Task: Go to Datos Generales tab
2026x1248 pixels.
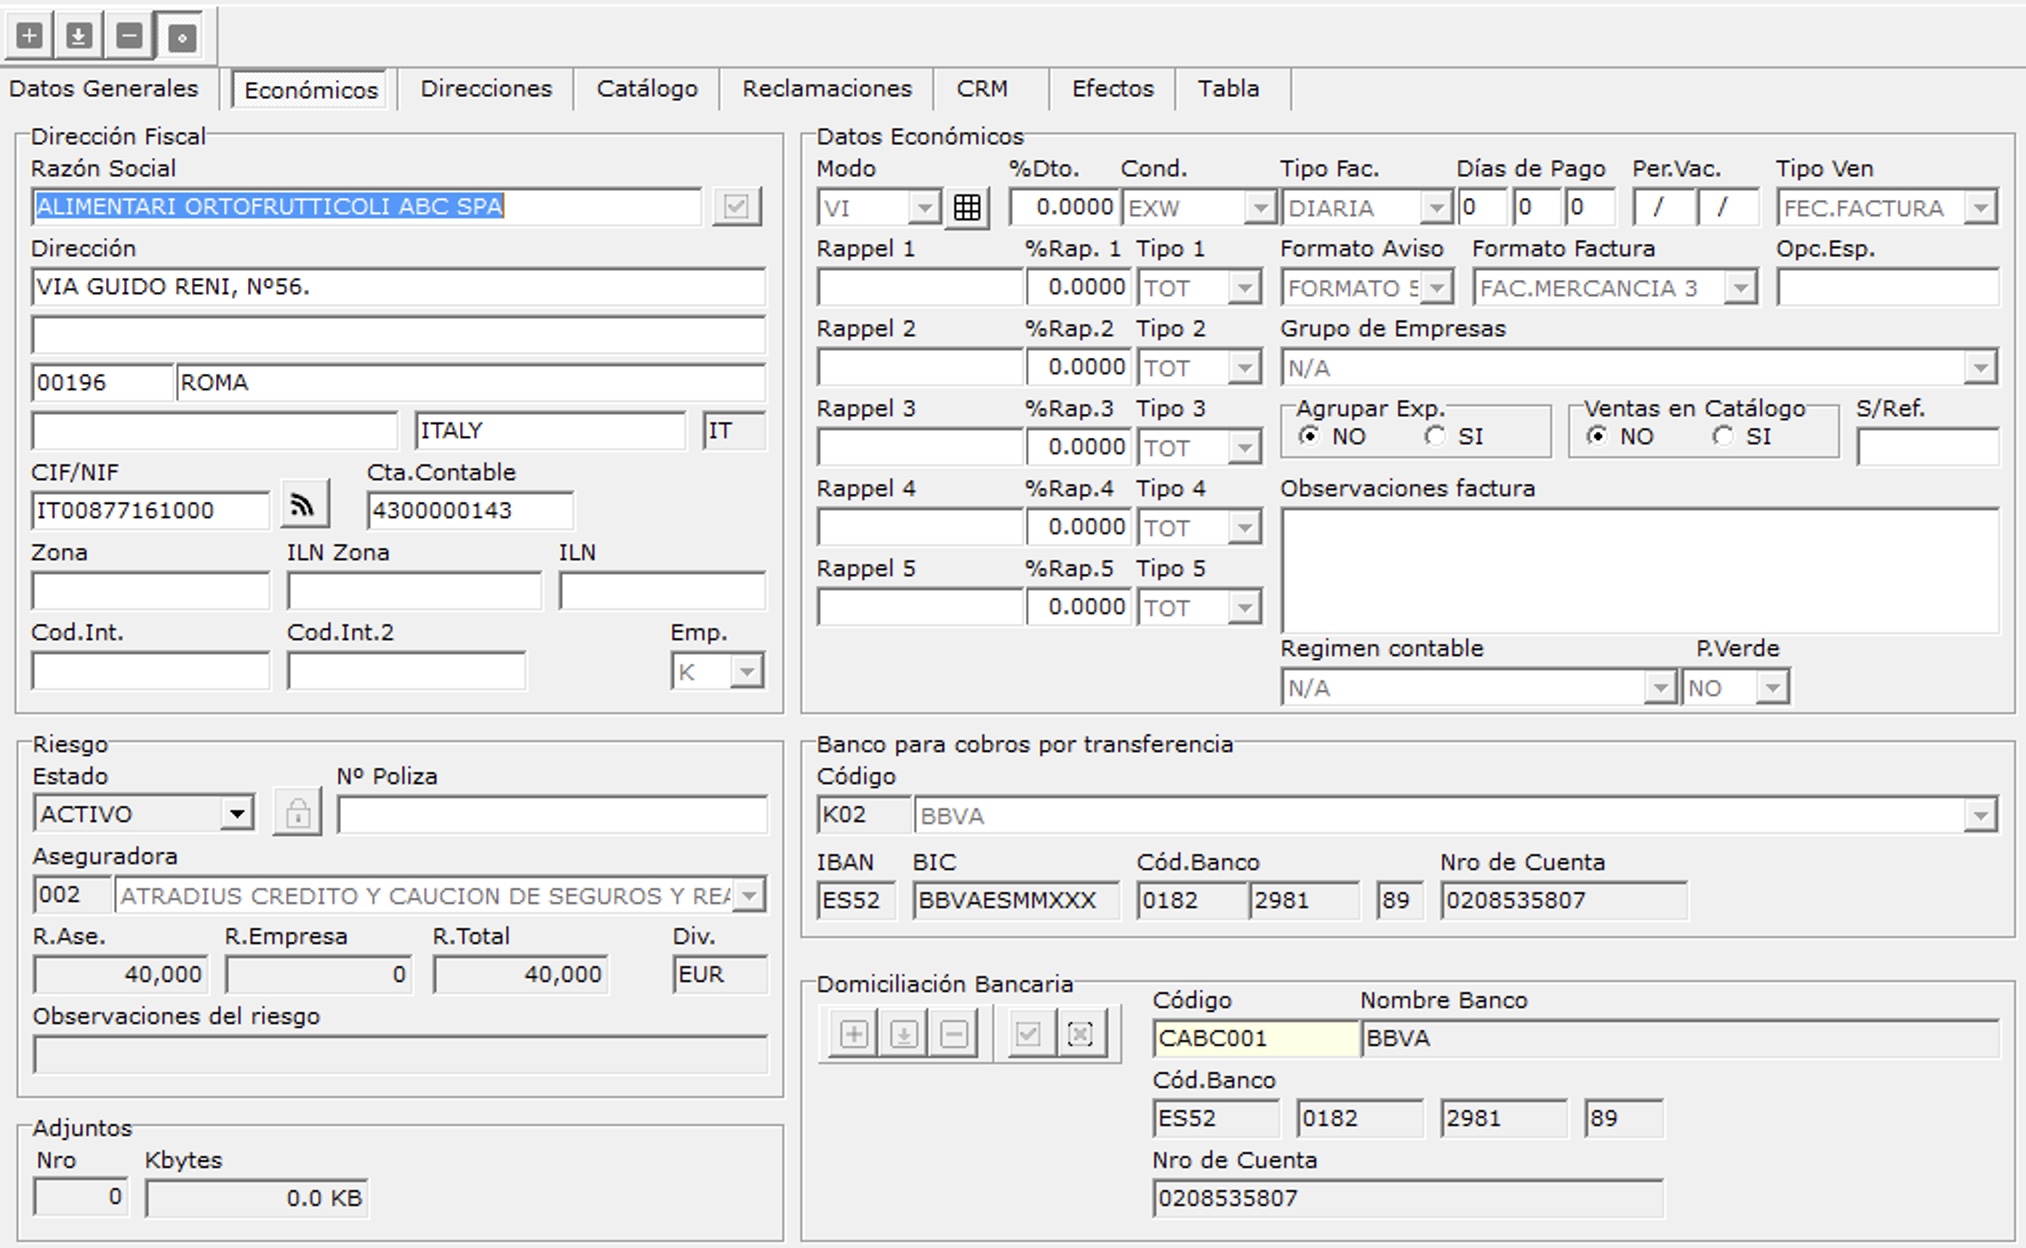Action: (104, 89)
